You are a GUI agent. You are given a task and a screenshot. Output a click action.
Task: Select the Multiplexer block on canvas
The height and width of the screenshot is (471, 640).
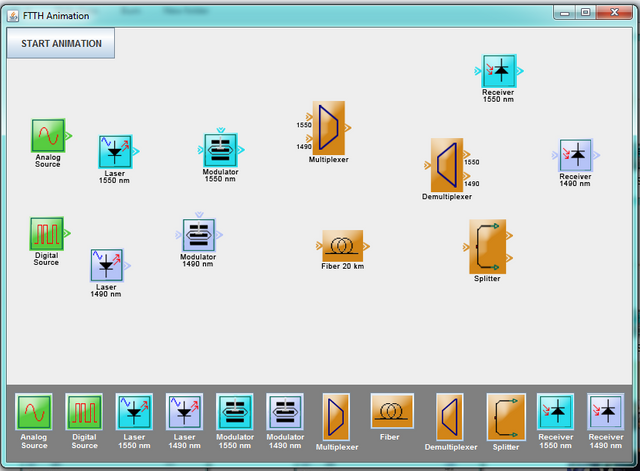click(329, 128)
